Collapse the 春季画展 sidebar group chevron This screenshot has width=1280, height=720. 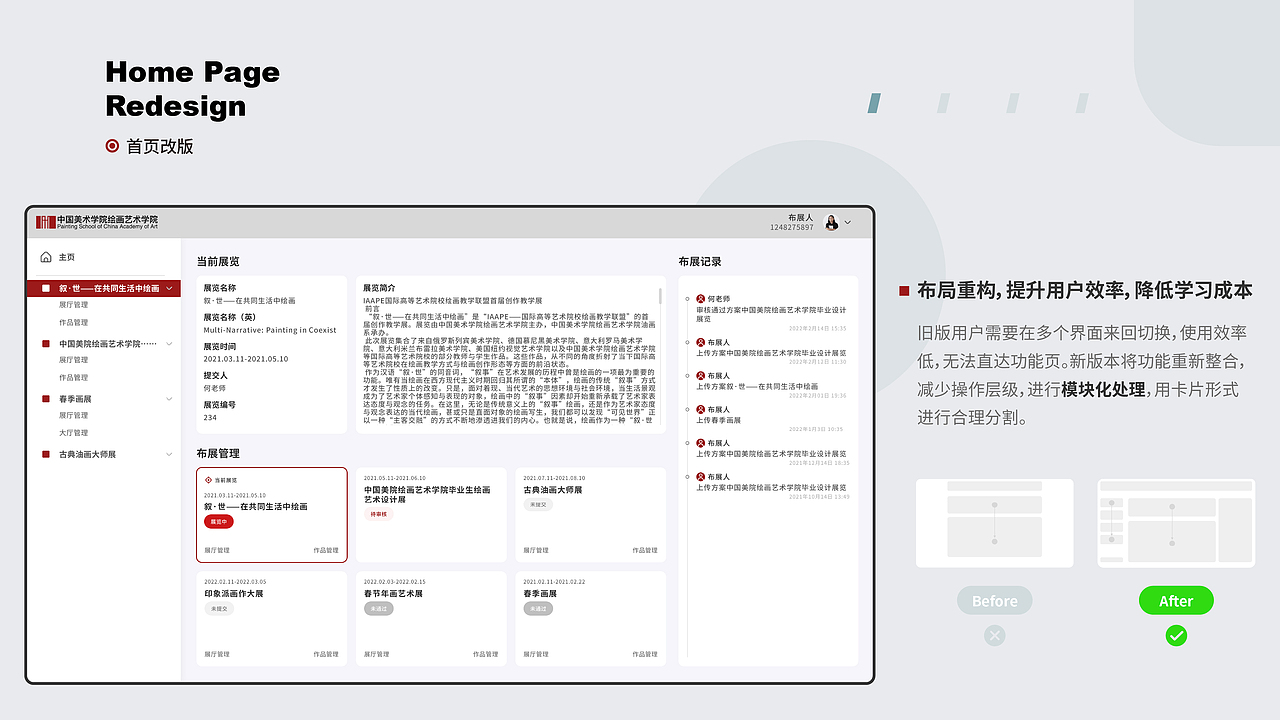point(169,399)
